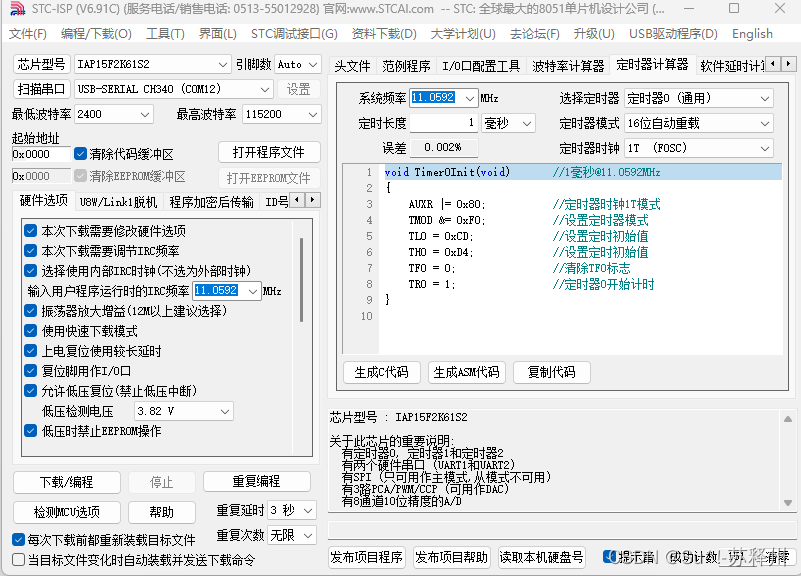The height and width of the screenshot is (576, 801).
Task: Open IRC frequency 11.0592 dropdown in hardware options
Action: point(227,291)
